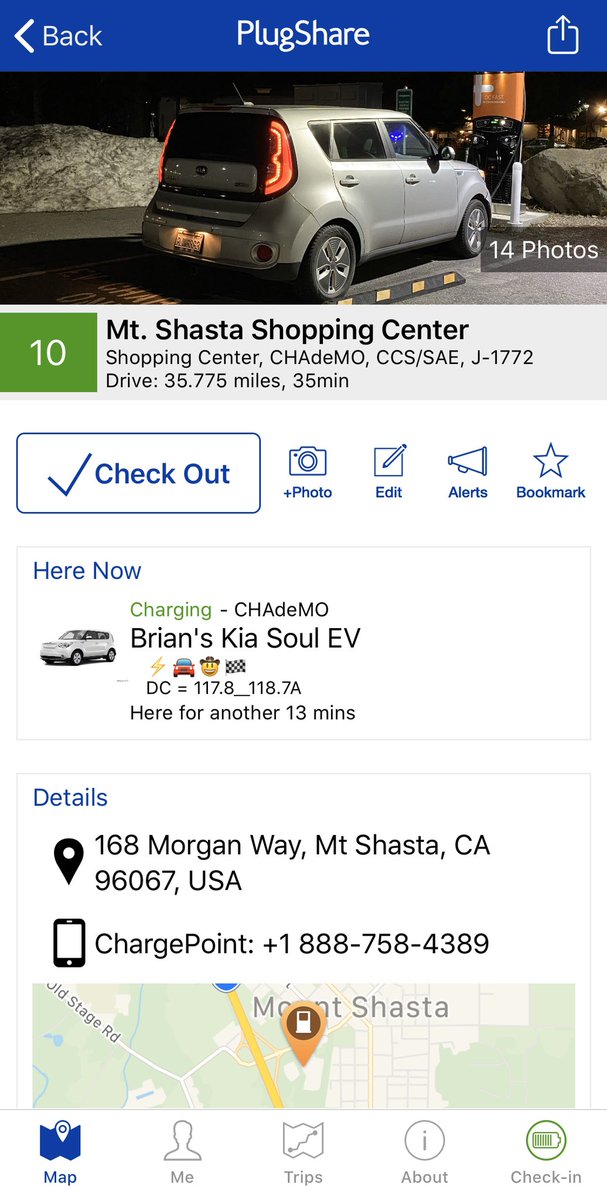The height and width of the screenshot is (1200, 607).
Task: Open the Trips tab
Action: point(303,1153)
